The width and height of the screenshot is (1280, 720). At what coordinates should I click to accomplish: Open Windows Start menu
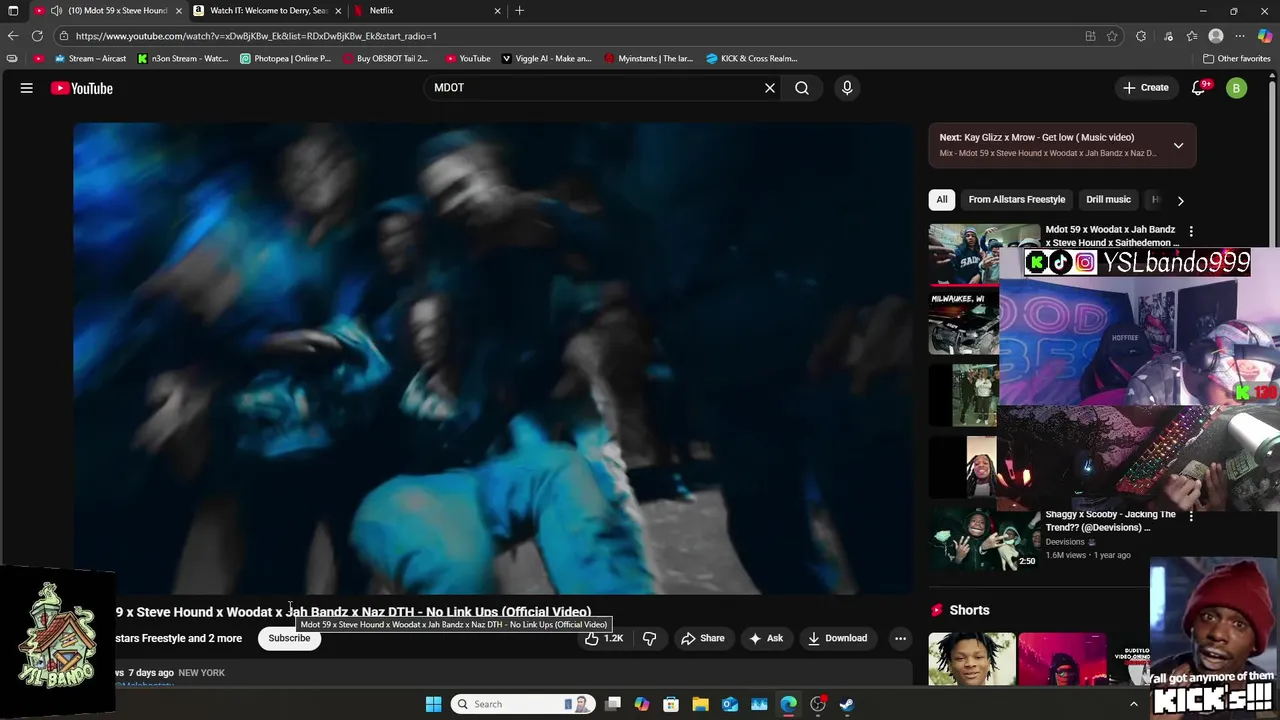433,704
